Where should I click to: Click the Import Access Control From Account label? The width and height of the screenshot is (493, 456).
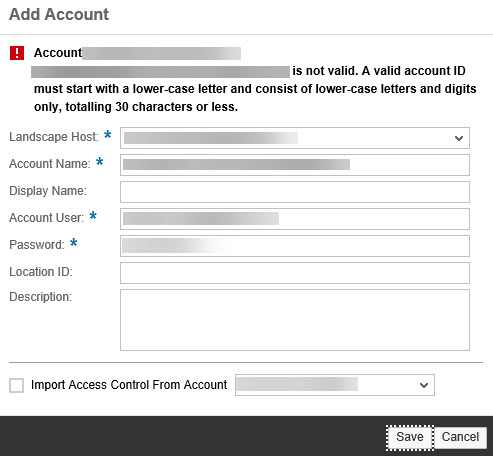pyautogui.click(x=129, y=385)
